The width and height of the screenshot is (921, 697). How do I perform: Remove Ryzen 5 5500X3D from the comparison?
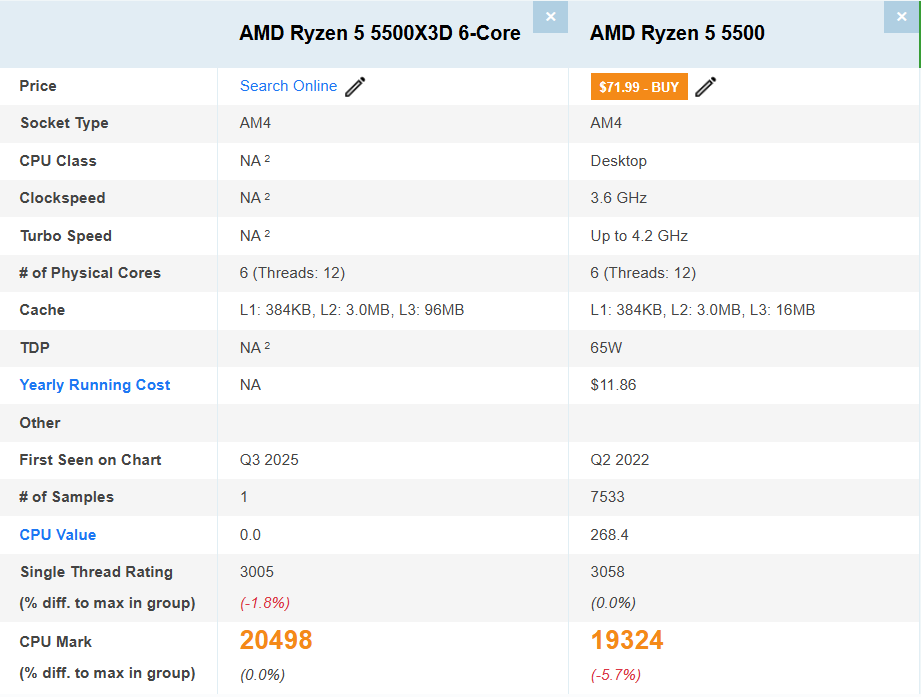pos(550,17)
